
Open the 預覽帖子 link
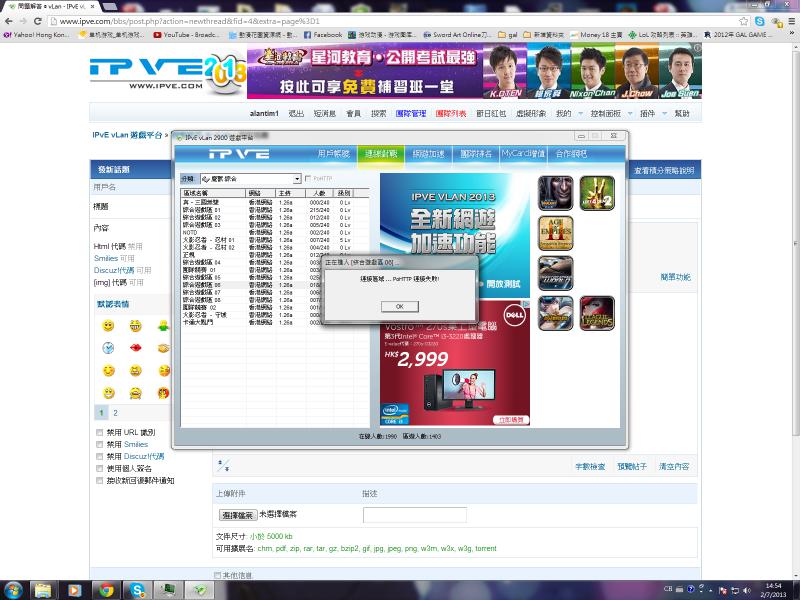pos(632,466)
